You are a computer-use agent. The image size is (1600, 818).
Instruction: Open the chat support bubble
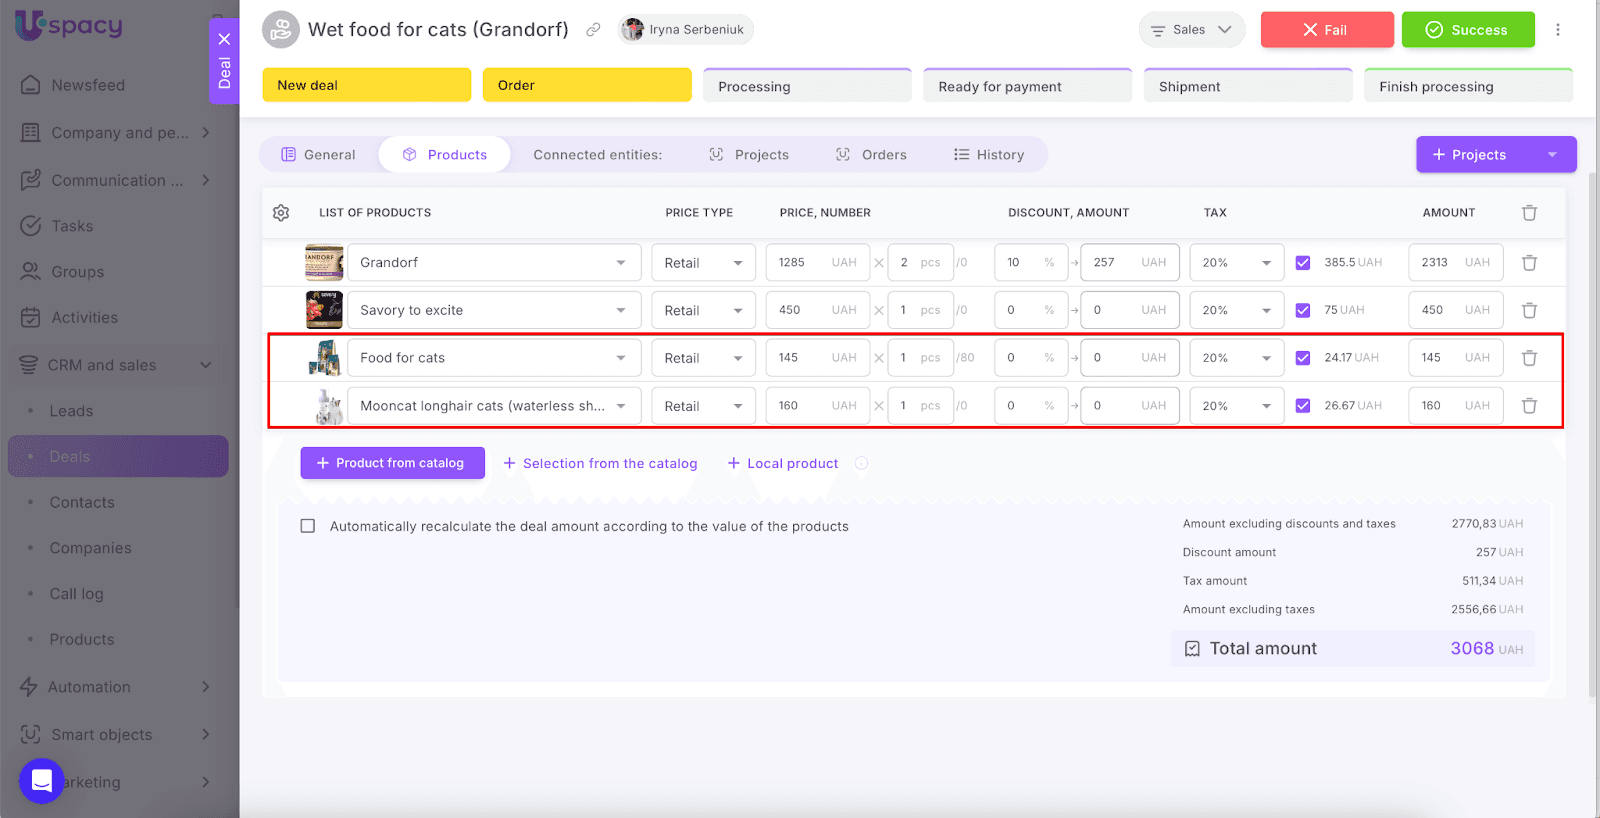pyautogui.click(x=42, y=780)
